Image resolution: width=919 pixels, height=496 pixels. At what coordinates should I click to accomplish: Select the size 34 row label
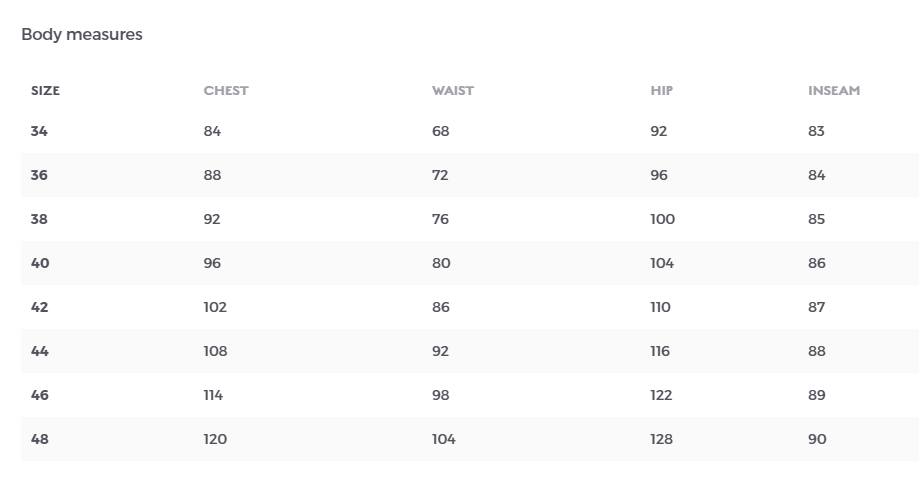point(39,131)
